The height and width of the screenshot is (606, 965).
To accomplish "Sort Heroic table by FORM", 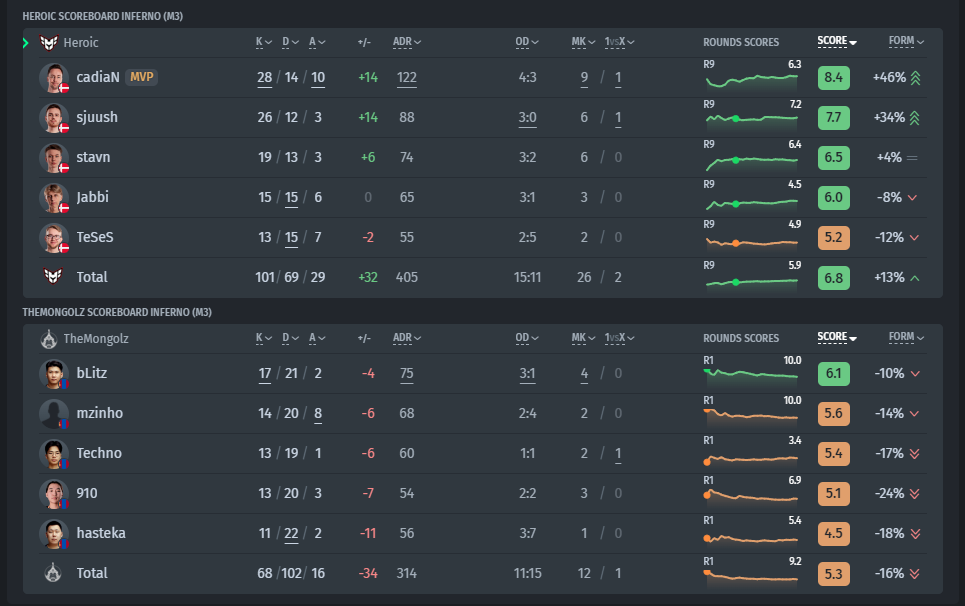I will coord(906,41).
